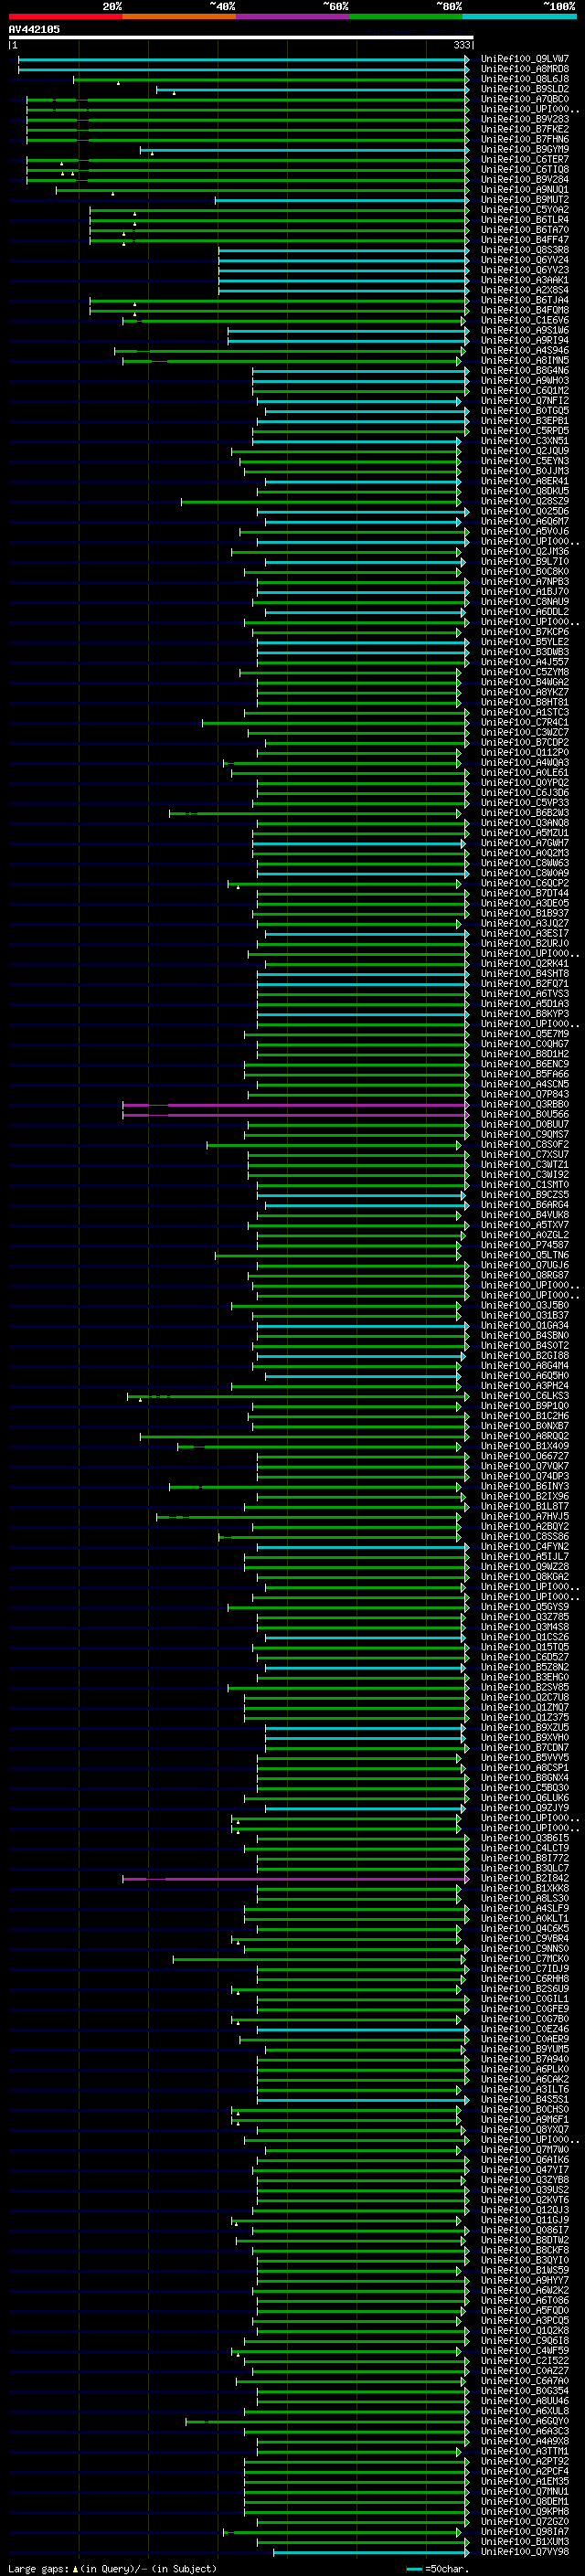The width and height of the screenshot is (585, 2576).
Task: Open hit UniRef100_B6ARG4
Action: (524, 1205)
